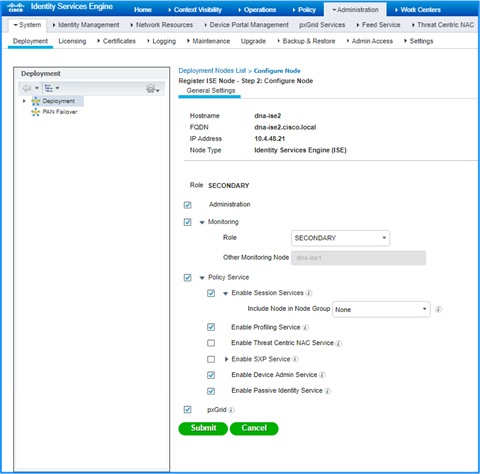Expand the Enable SXP Service arrow
Screen dimensions: 480x474
(x=226, y=359)
